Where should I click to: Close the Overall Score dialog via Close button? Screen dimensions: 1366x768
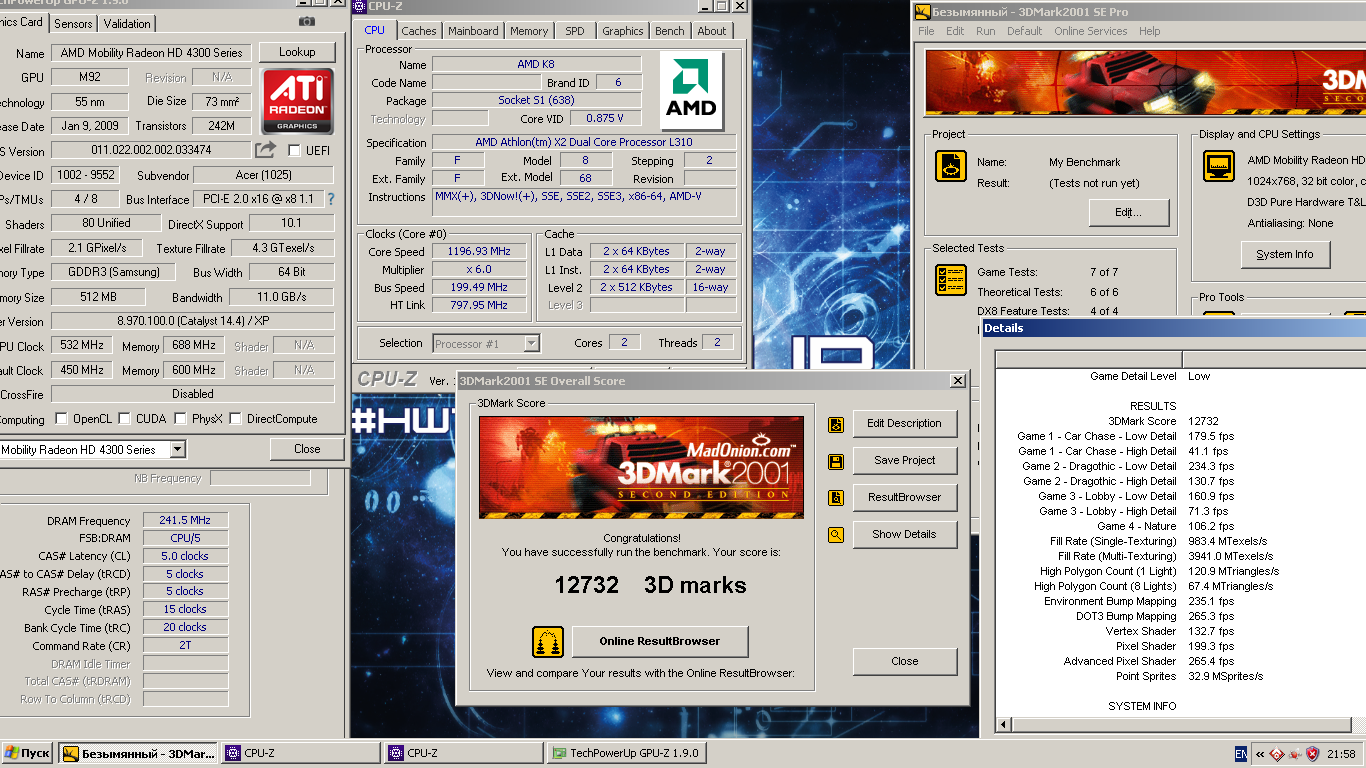(x=905, y=662)
